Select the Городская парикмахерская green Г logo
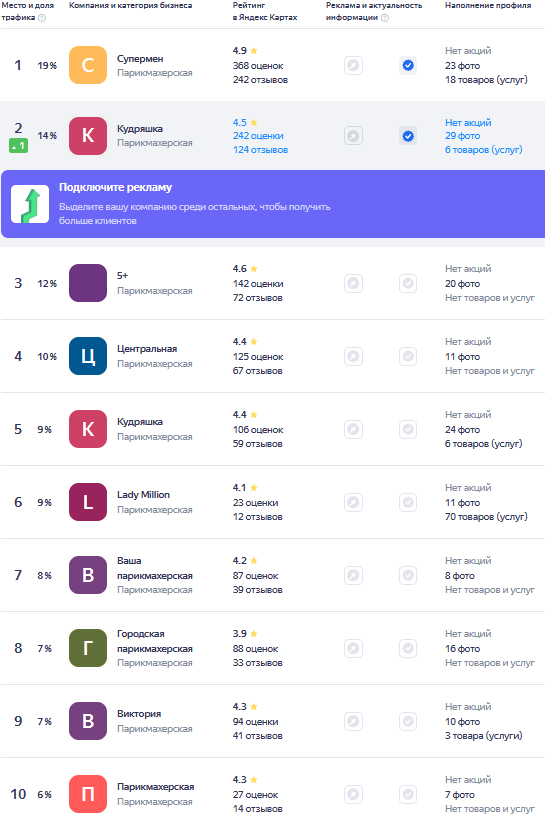The width and height of the screenshot is (545, 825). (88, 648)
